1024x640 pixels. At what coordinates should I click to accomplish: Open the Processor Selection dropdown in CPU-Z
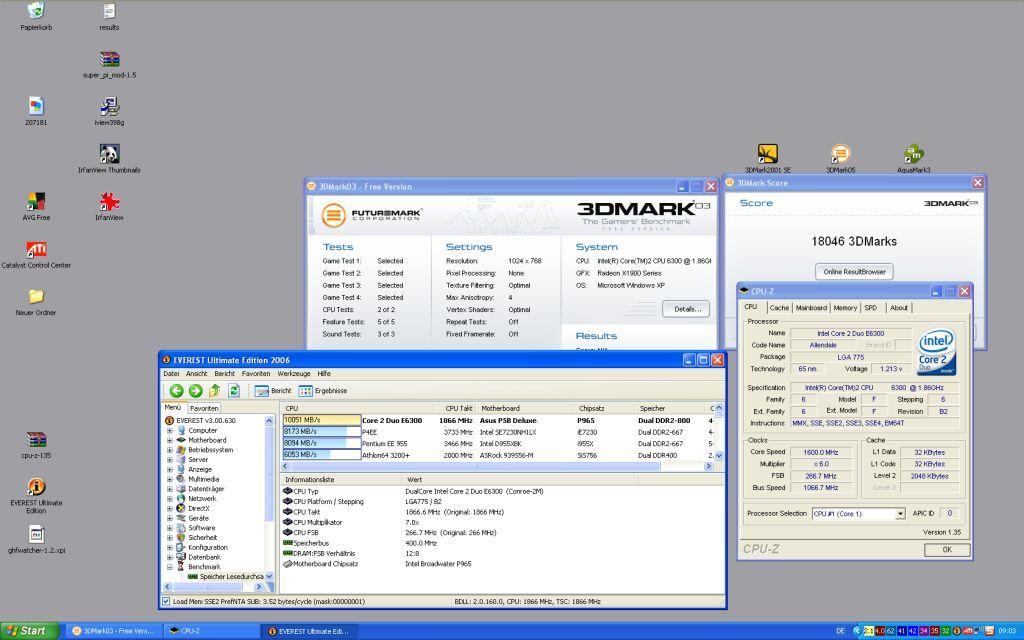(901, 514)
